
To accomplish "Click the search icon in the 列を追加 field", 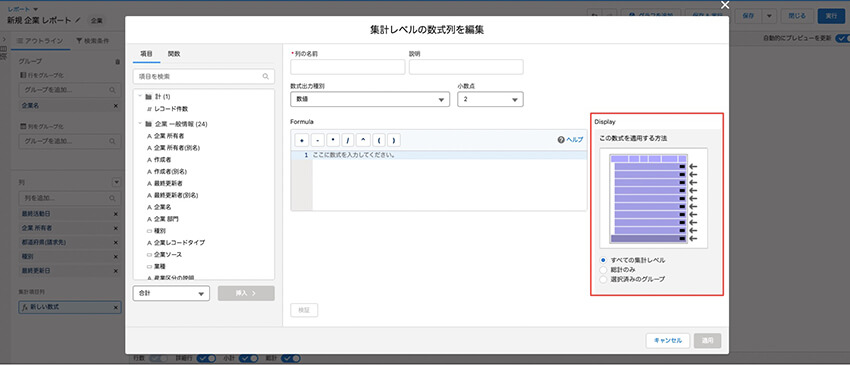I will (x=112, y=198).
